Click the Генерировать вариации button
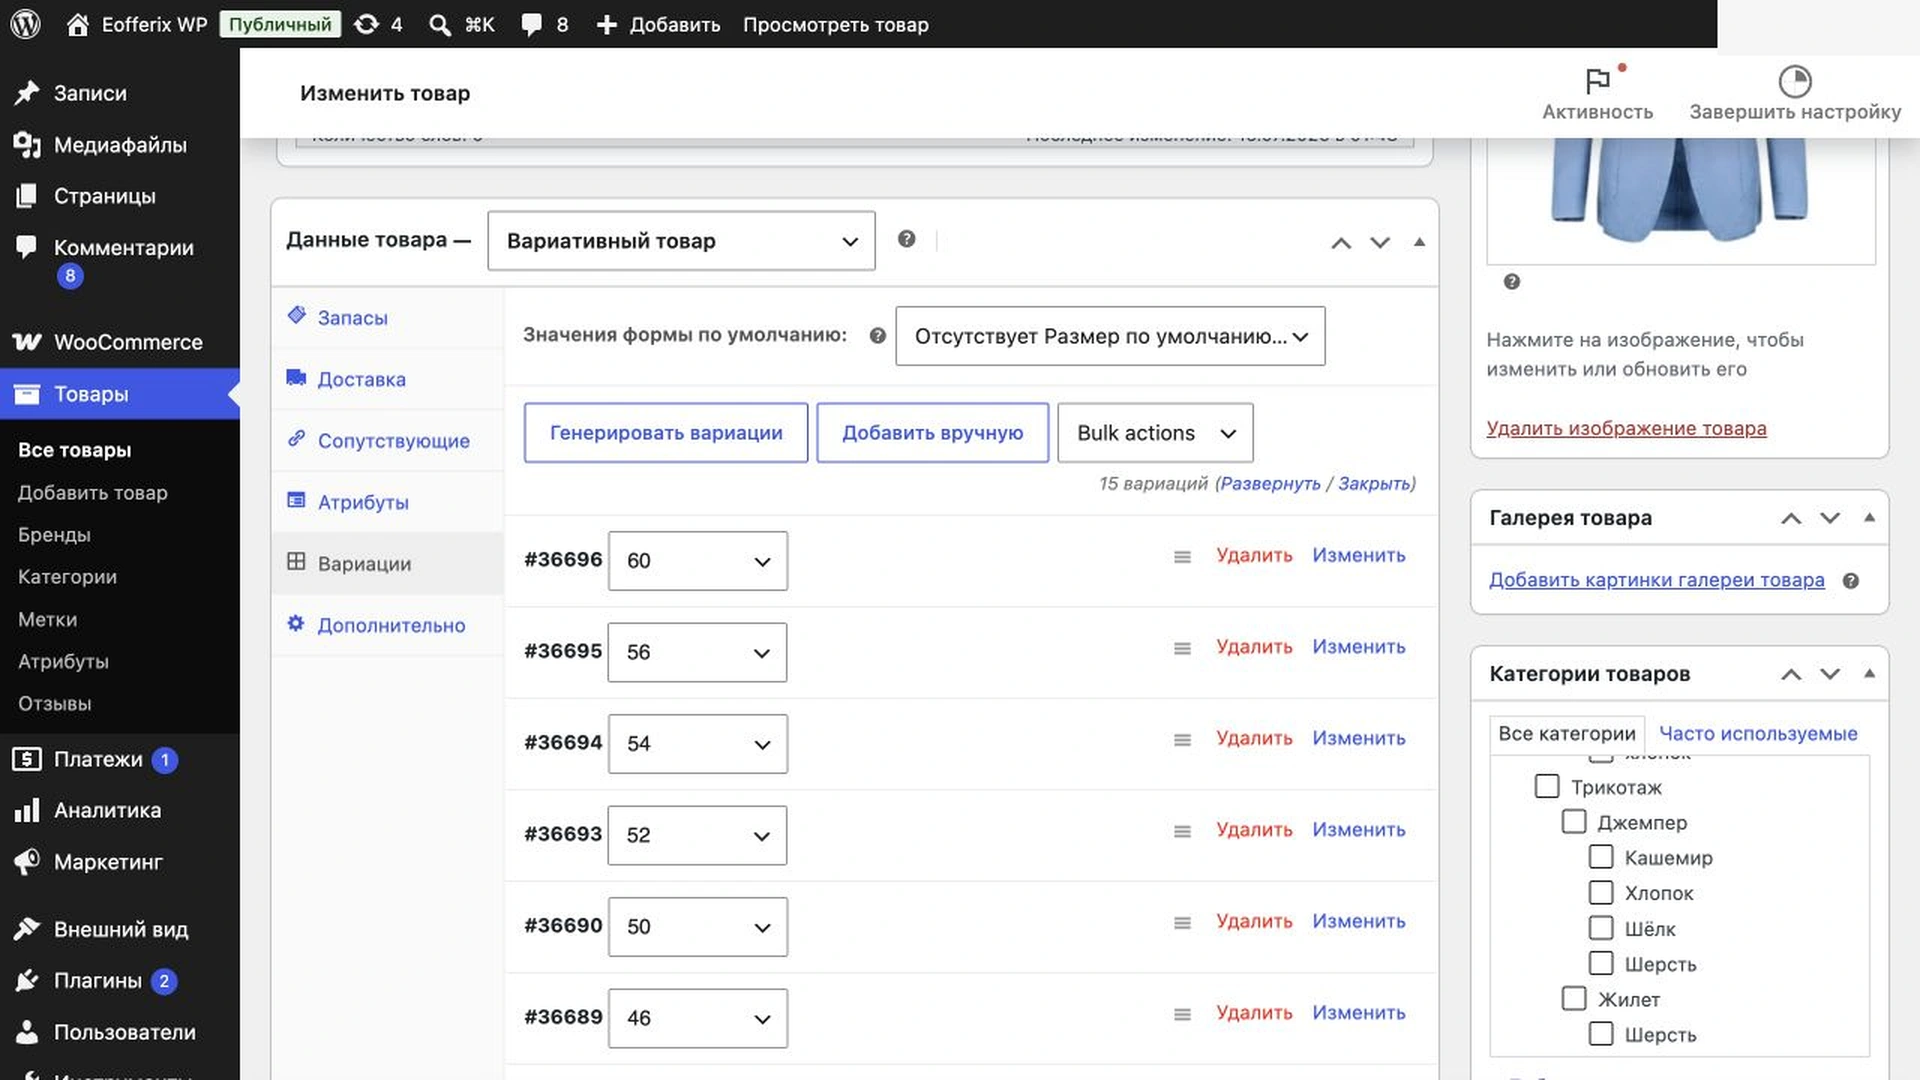This screenshot has width=1920, height=1080. pyautogui.click(x=666, y=433)
